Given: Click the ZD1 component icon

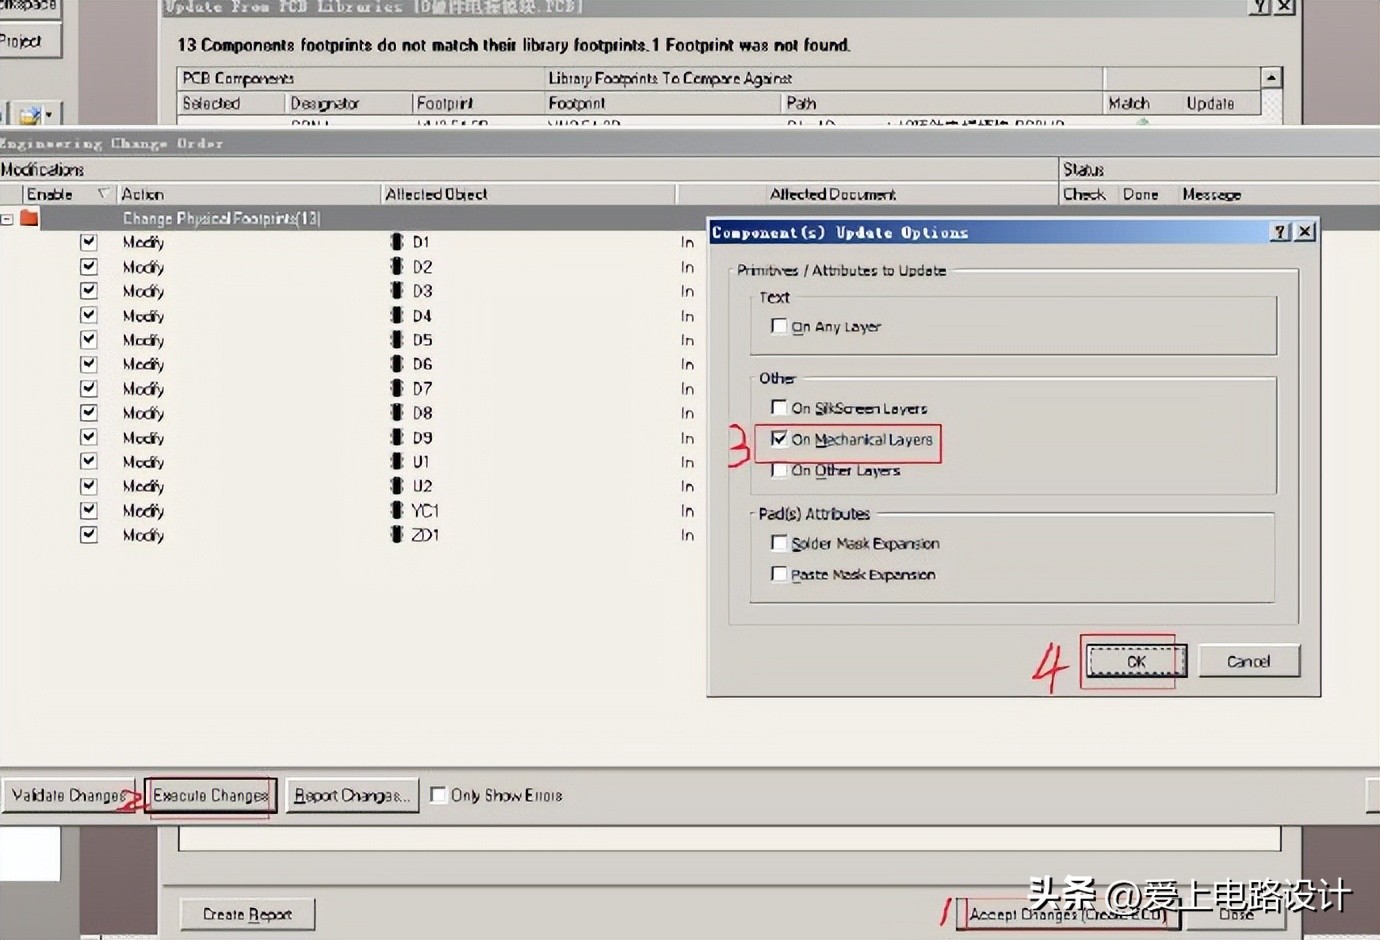Looking at the screenshot, I should pyautogui.click(x=397, y=535).
